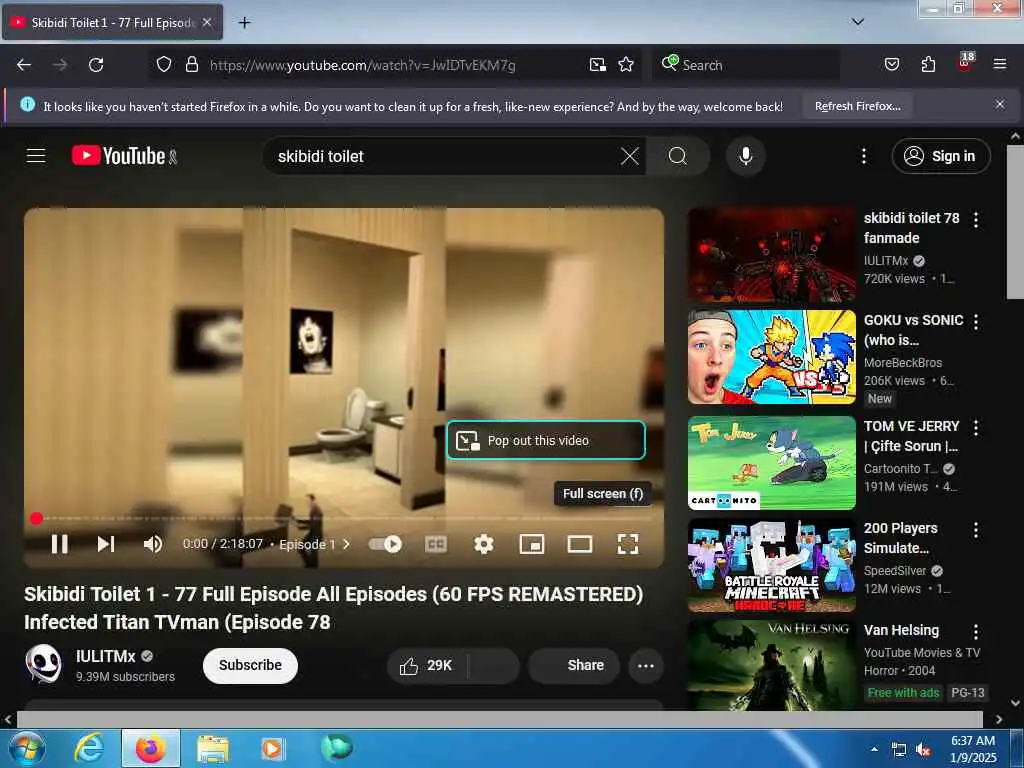The image size is (1024, 768).
Task: Dislike the video thumbs down
Action: click(494, 665)
